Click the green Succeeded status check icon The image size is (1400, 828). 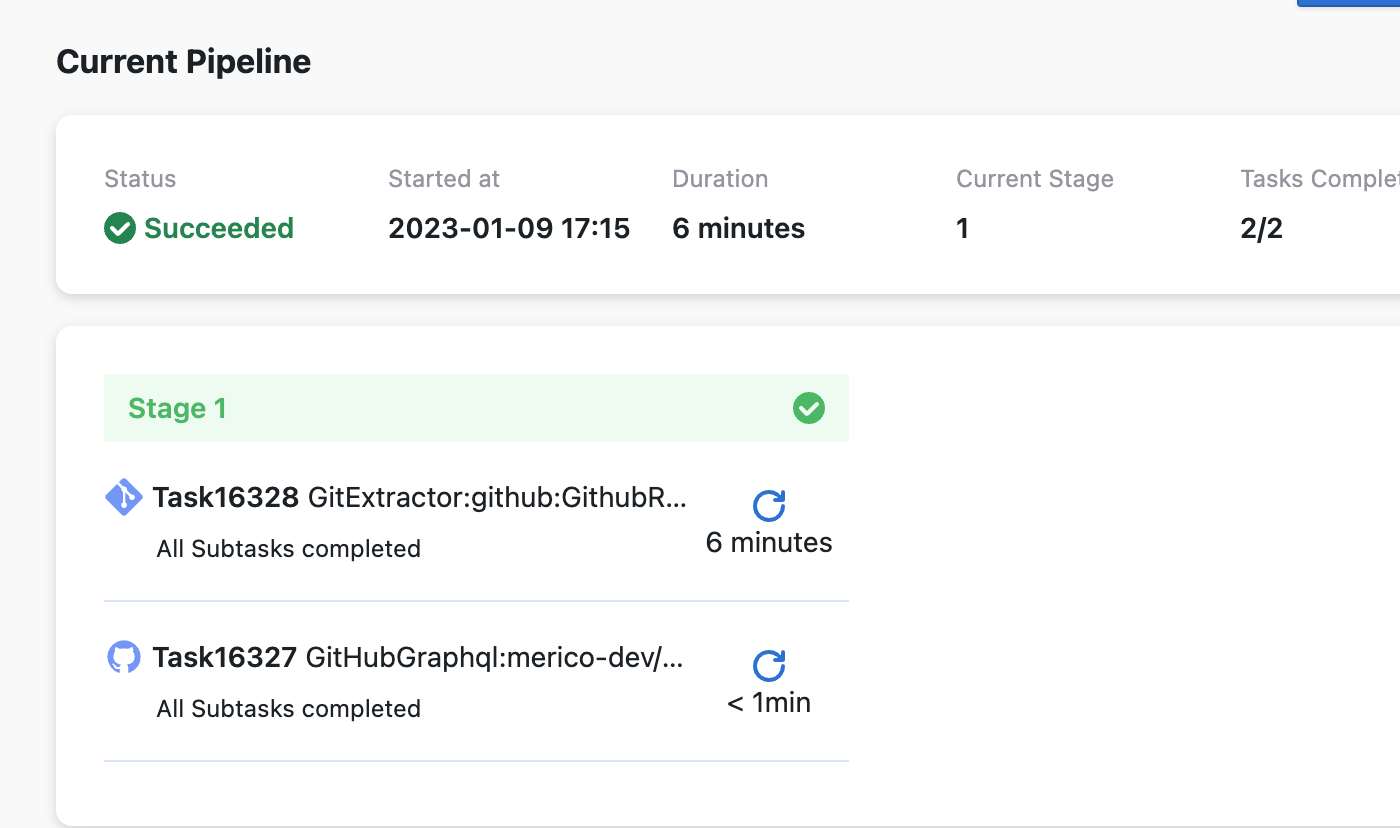click(x=119, y=229)
